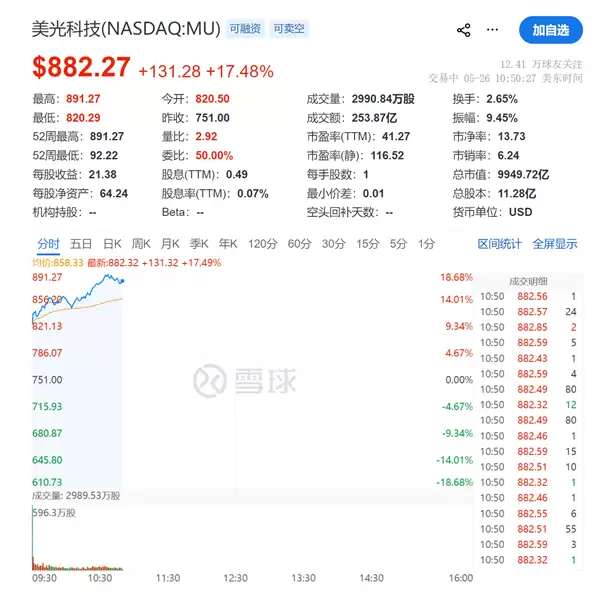Open the 周K chart tab
Screen dimensions: 600x598
[x=141, y=244]
